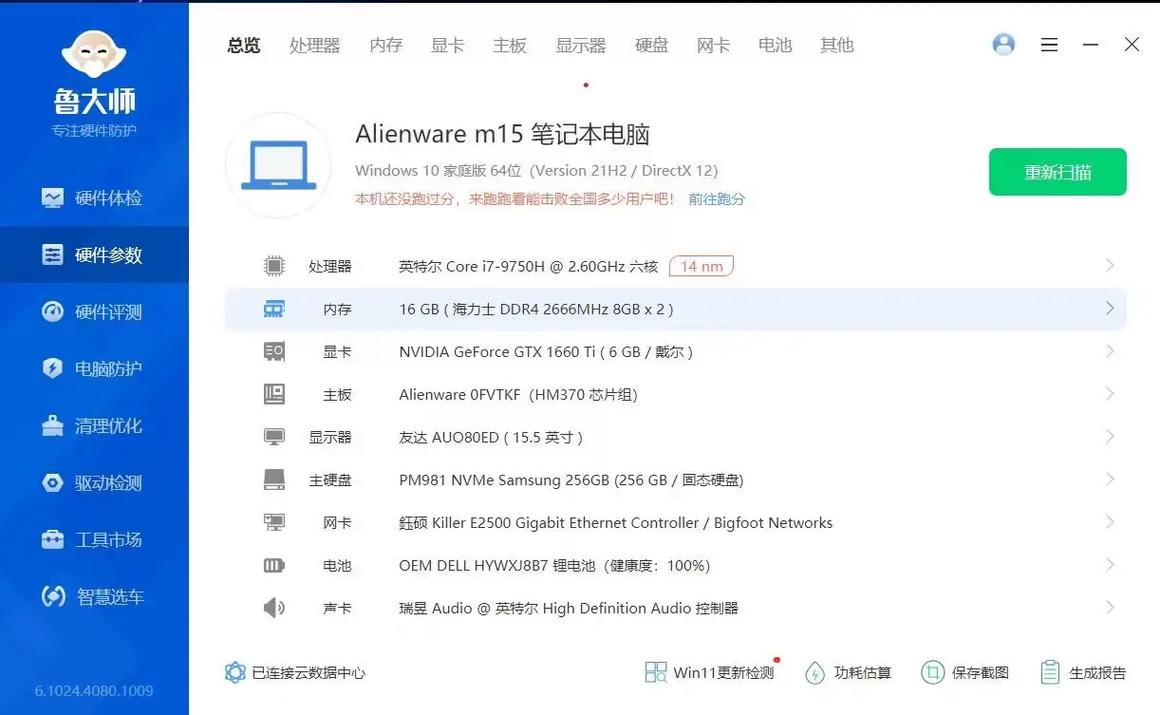The height and width of the screenshot is (715, 1160).
Task: Switch to the top 显示器 tab
Action: click(581, 45)
